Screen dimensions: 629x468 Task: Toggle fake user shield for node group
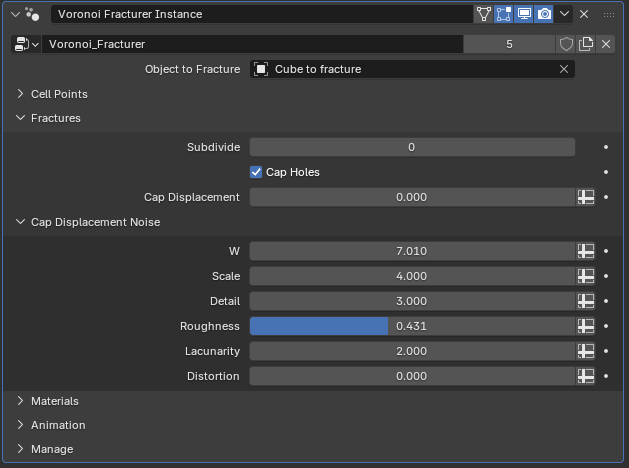[x=566, y=44]
